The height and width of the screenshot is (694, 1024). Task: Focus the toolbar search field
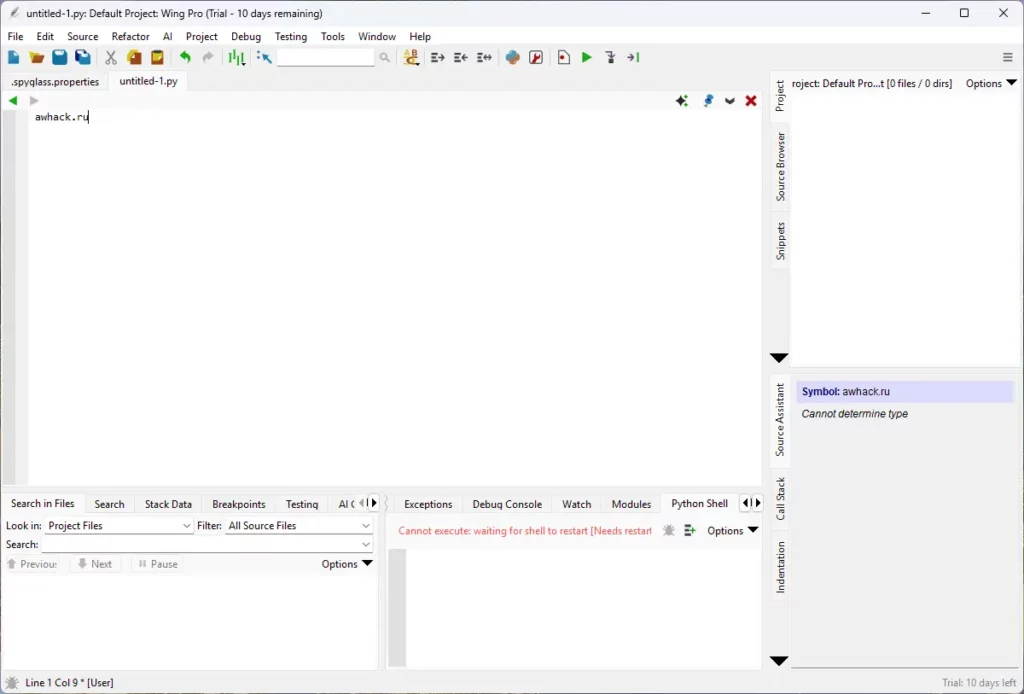pyautogui.click(x=325, y=57)
